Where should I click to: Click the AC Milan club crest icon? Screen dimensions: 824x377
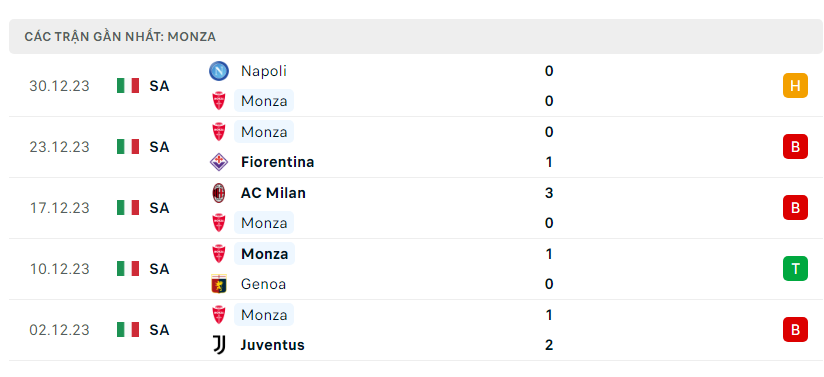coord(219,193)
